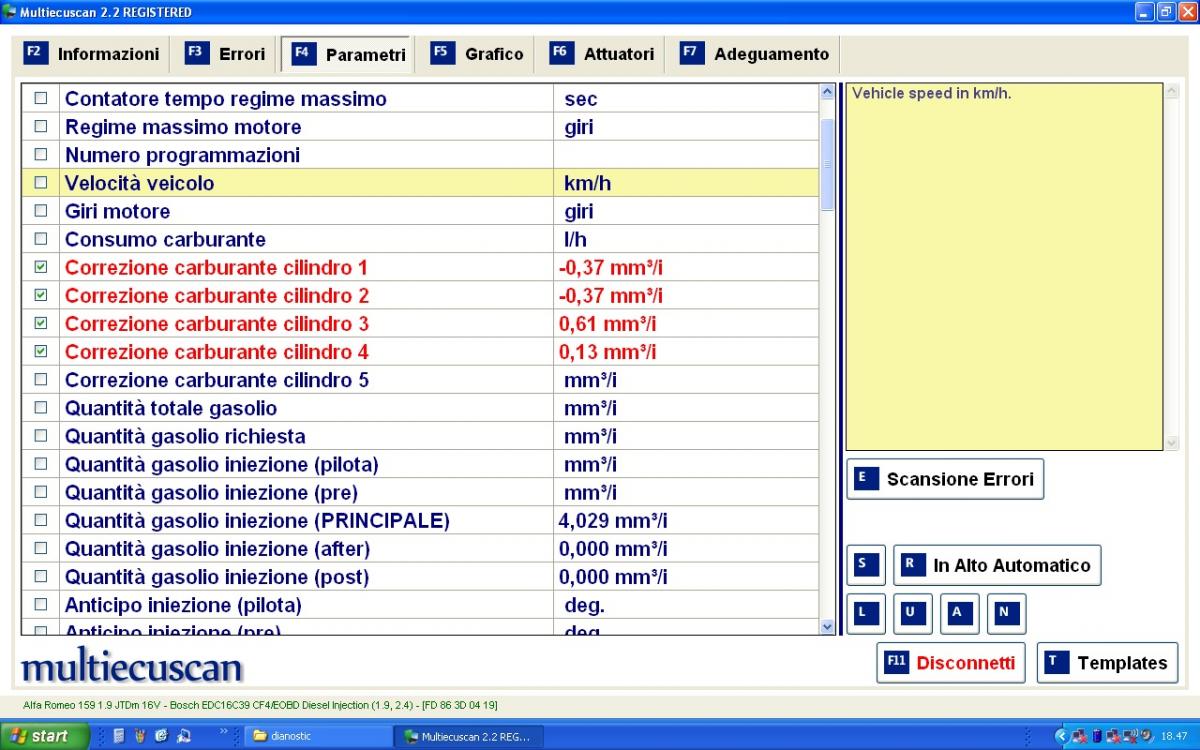Enable Quantità gasolio iniezione (pre) checkbox
Image resolution: width=1200 pixels, height=750 pixels.
(x=41, y=492)
